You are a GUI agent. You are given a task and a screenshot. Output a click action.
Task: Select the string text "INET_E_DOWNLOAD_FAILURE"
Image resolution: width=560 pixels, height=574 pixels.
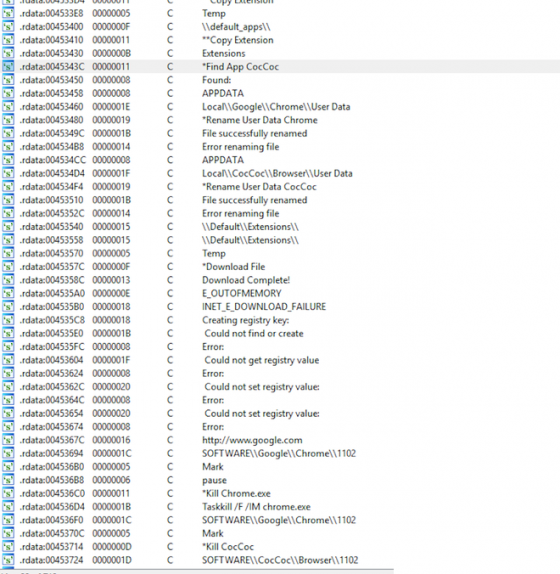click(264, 306)
